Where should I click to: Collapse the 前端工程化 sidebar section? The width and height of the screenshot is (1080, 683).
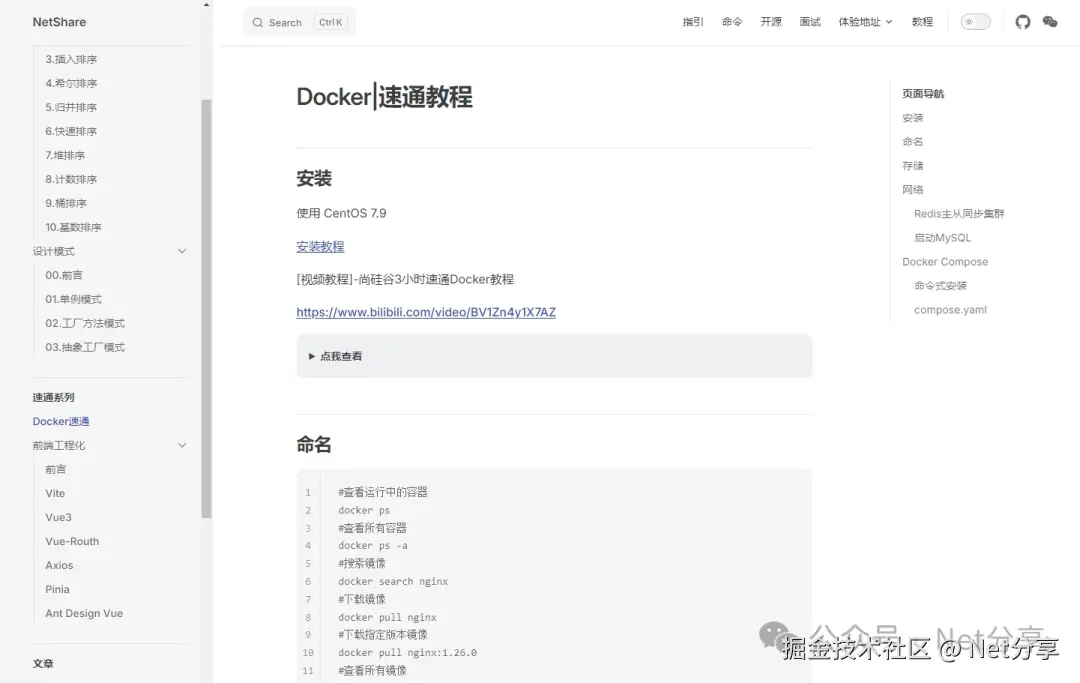[182, 445]
